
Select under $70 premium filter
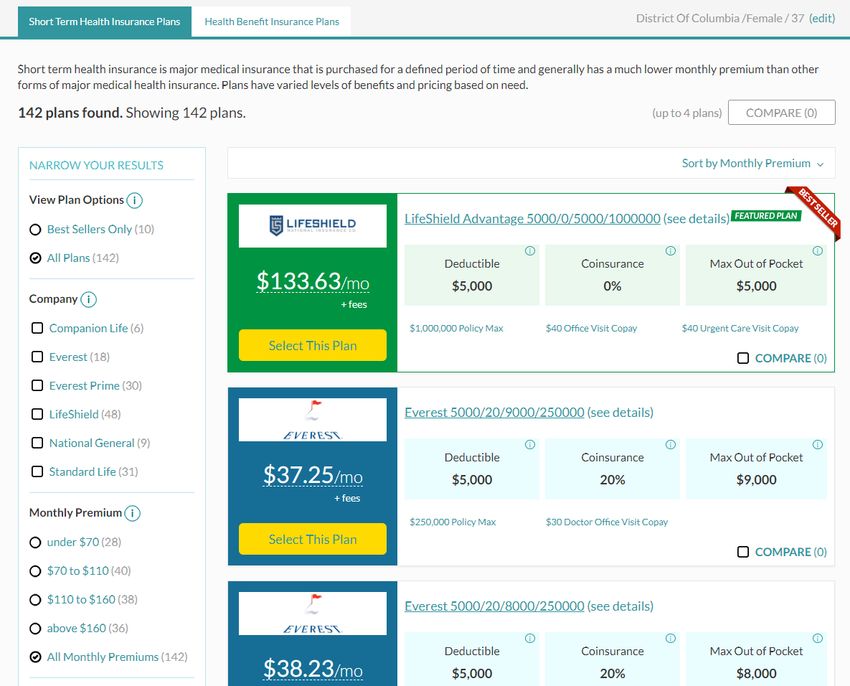coord(35,542)
